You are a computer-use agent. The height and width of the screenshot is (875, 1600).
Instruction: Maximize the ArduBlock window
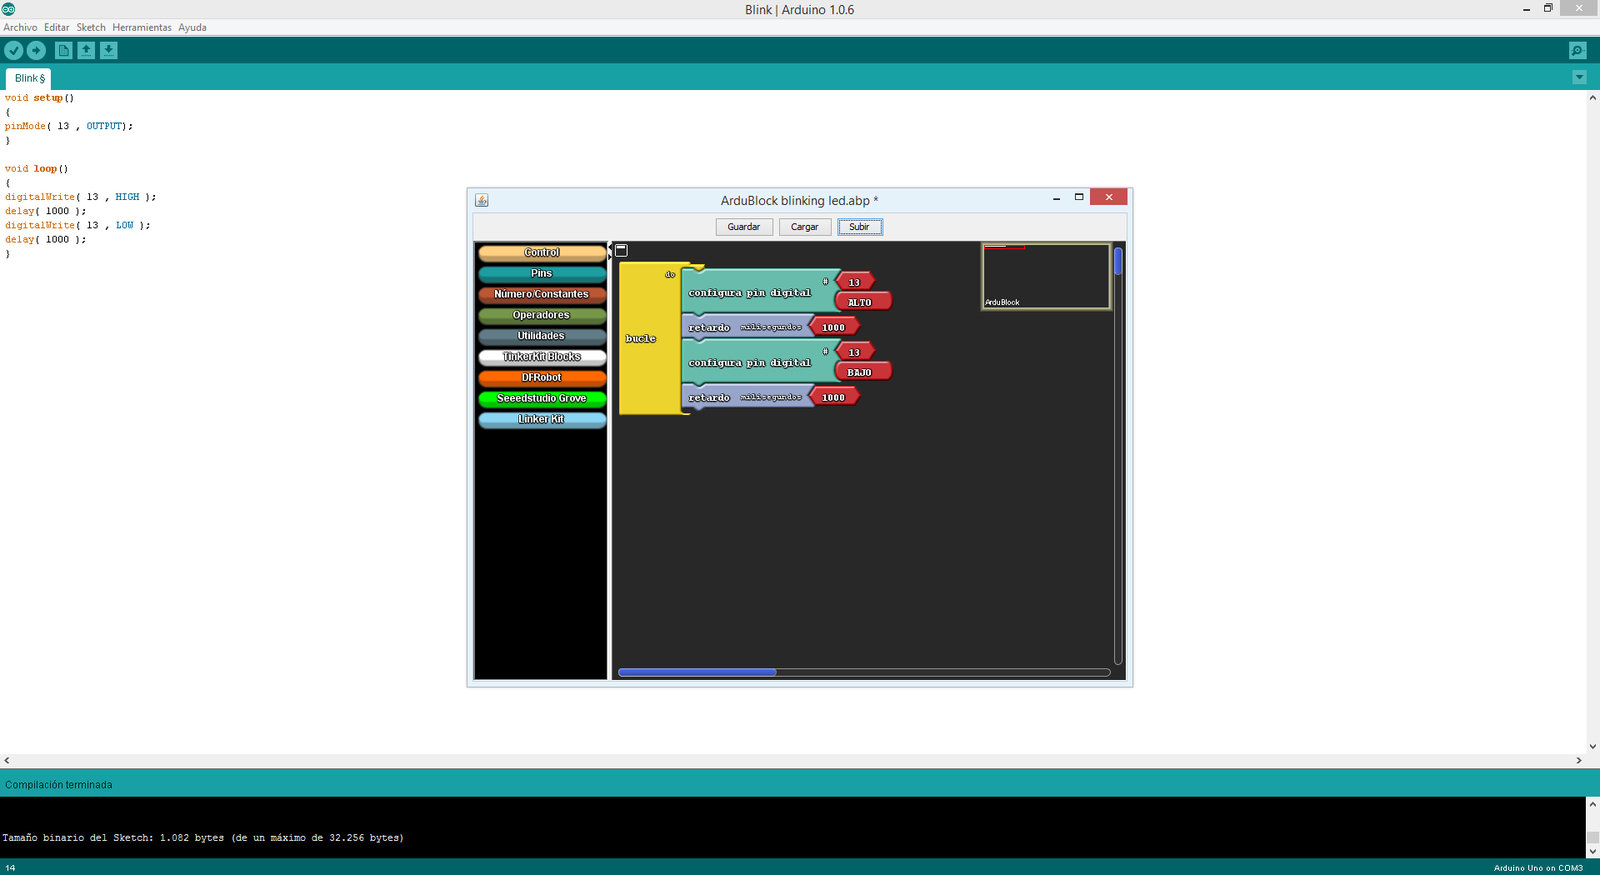click(x=1079, y=197)
